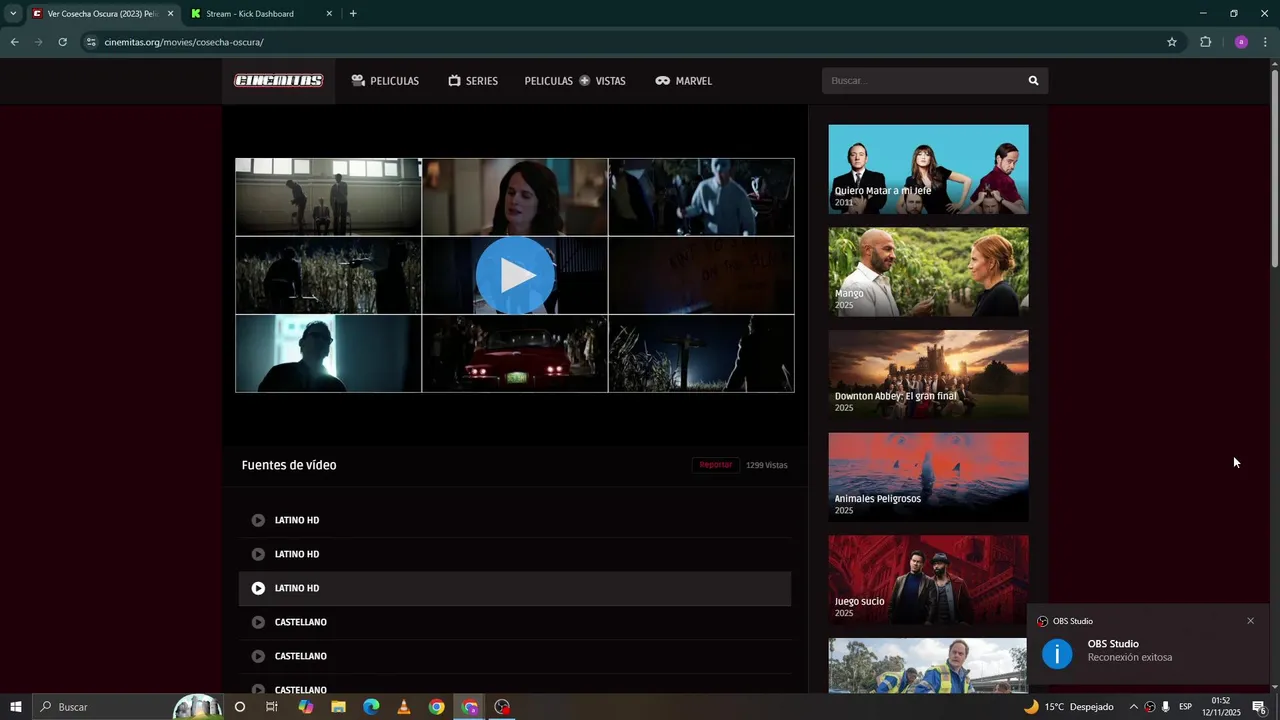
Task: Close the Ver Cosecha Oscura tab
Action: click(170, 14)
